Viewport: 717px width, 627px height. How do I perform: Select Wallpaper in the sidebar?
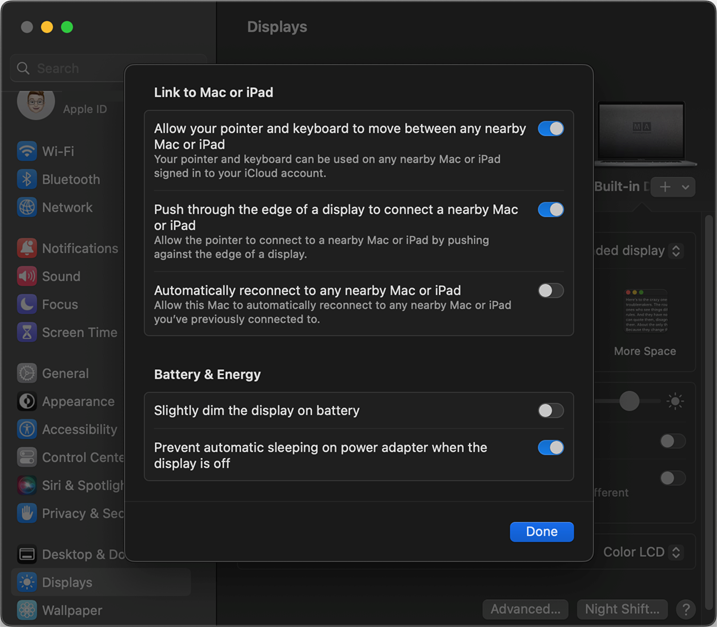72,610
